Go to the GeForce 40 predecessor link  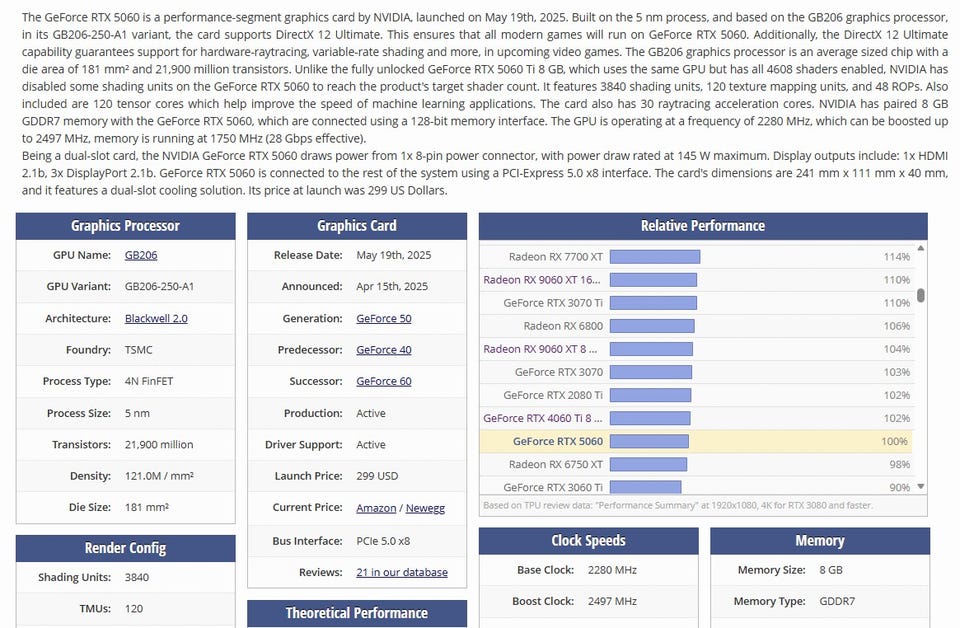click(384, 350)
